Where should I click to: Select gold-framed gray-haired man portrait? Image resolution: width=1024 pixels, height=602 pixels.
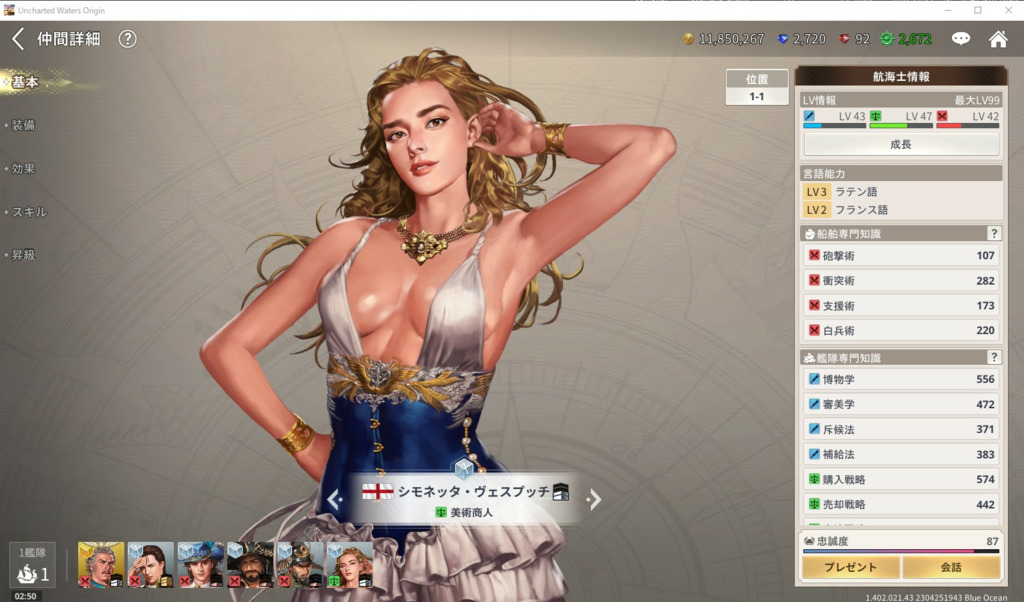click(101, 565)
